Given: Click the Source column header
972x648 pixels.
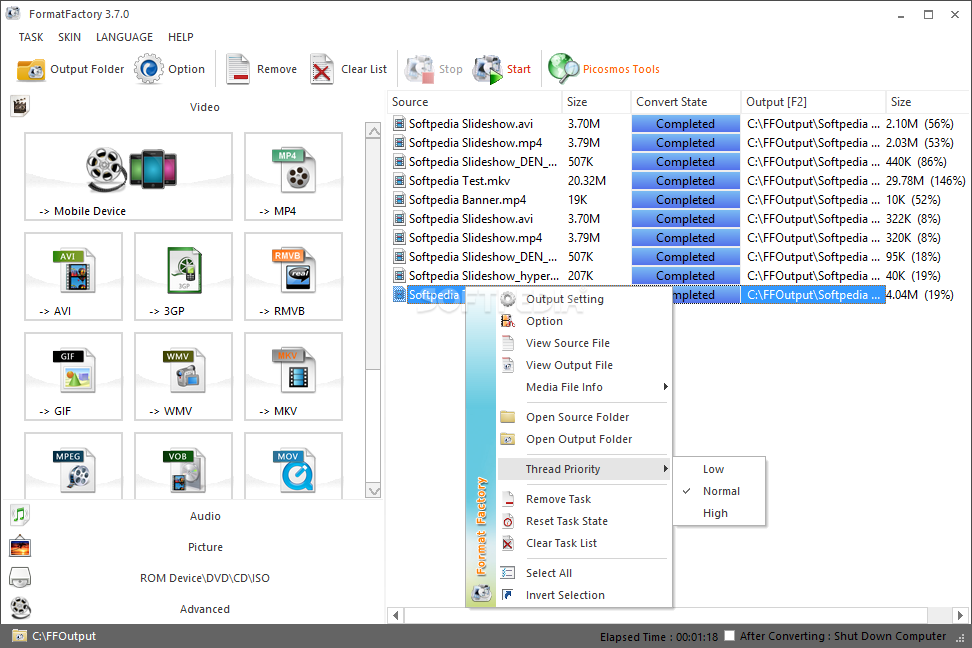Looking at the screenshot, I should (x=474, y=102).
